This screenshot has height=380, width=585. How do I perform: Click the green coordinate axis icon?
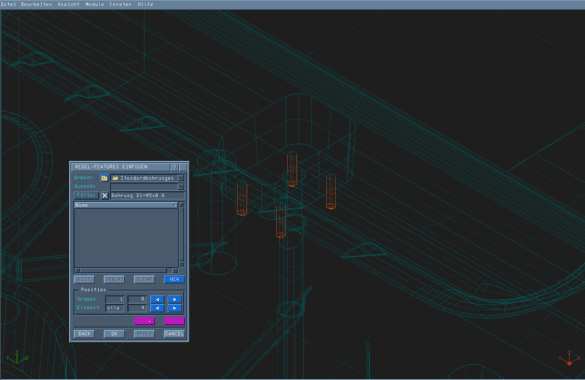click(17, 357)
